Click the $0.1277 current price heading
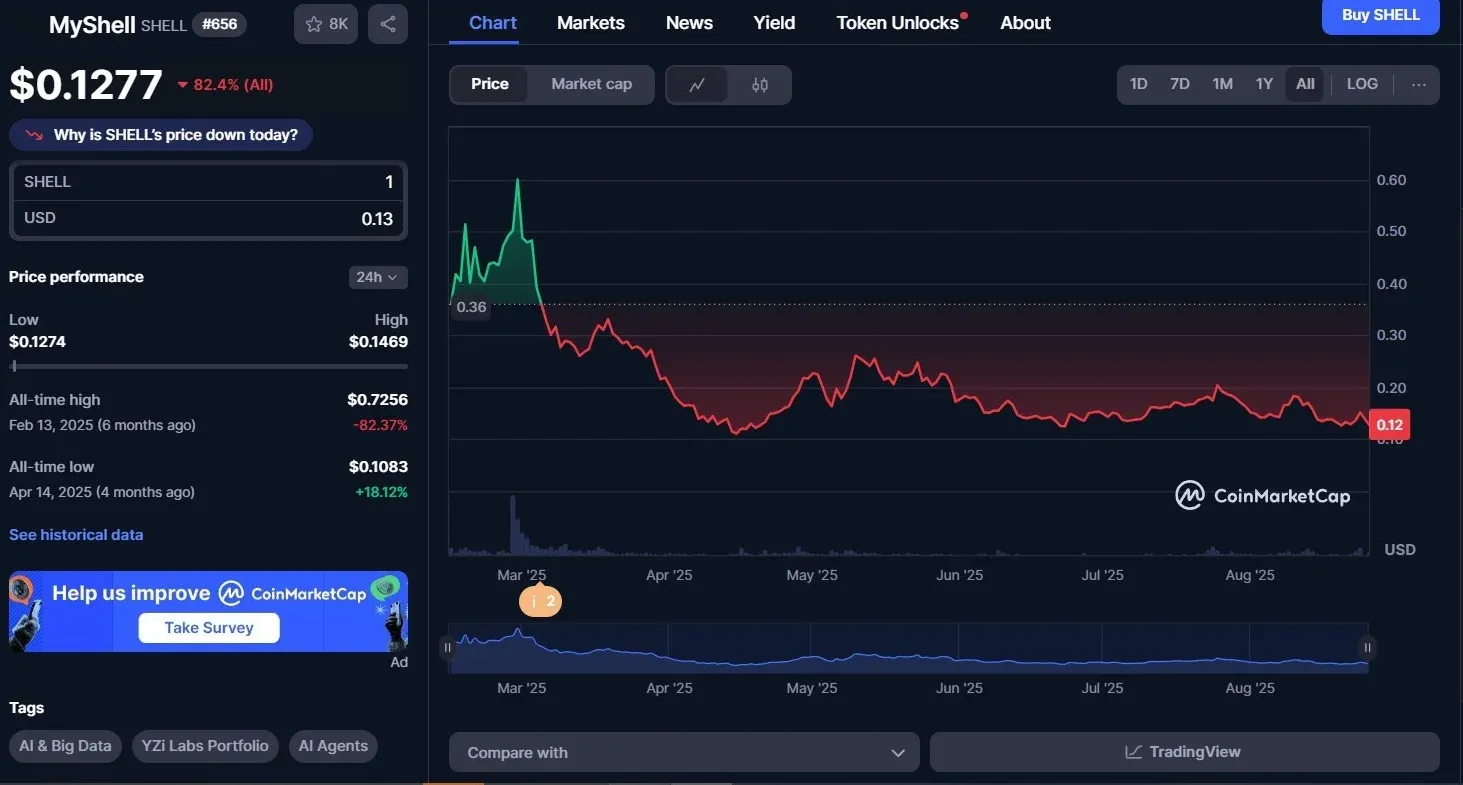This screenshot has height=785, width=1463. click(86, 85)
